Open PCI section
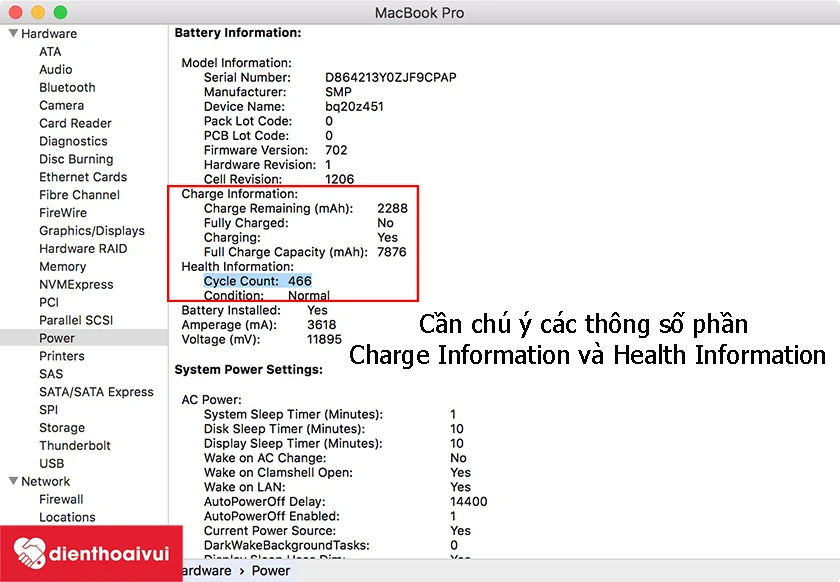Screen dimensions: 840x582 49,302
